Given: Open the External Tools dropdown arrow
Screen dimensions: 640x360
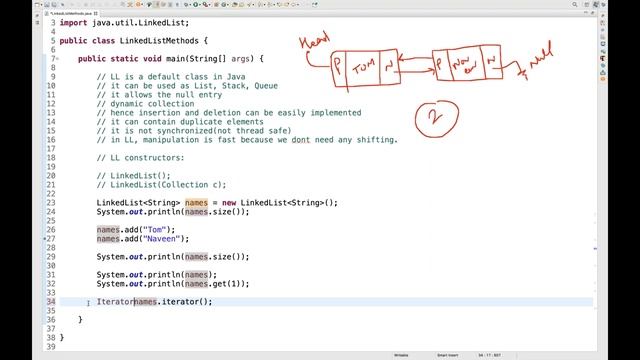Looking at the screenshot, I should [209, 4].
